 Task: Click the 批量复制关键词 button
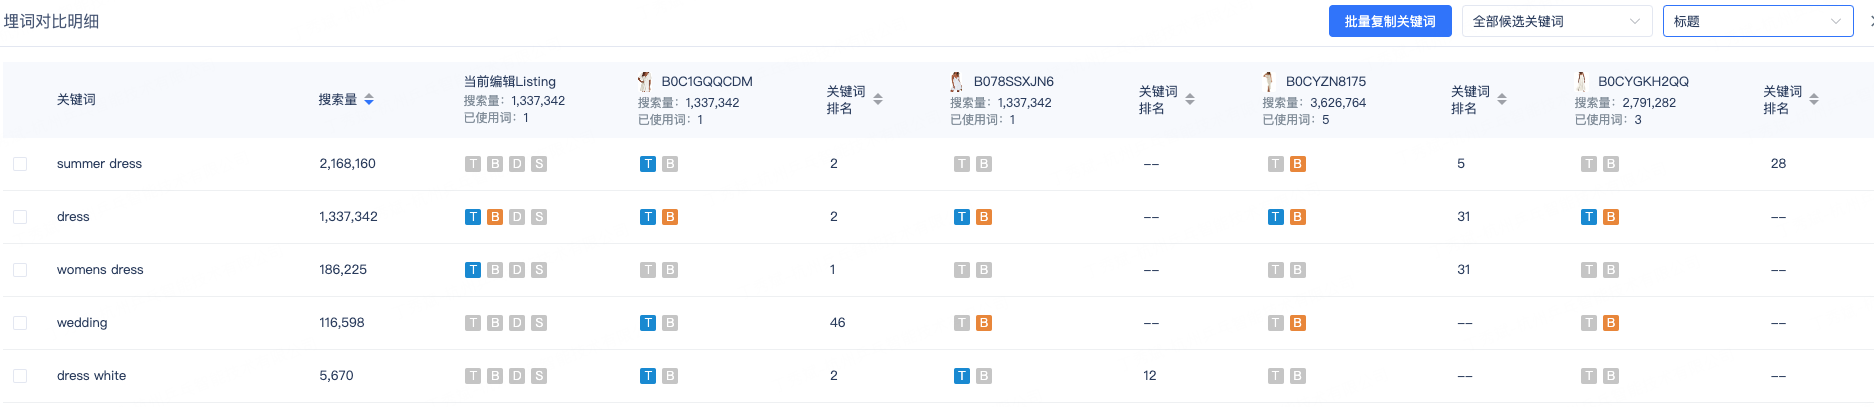coord(1390,21)
